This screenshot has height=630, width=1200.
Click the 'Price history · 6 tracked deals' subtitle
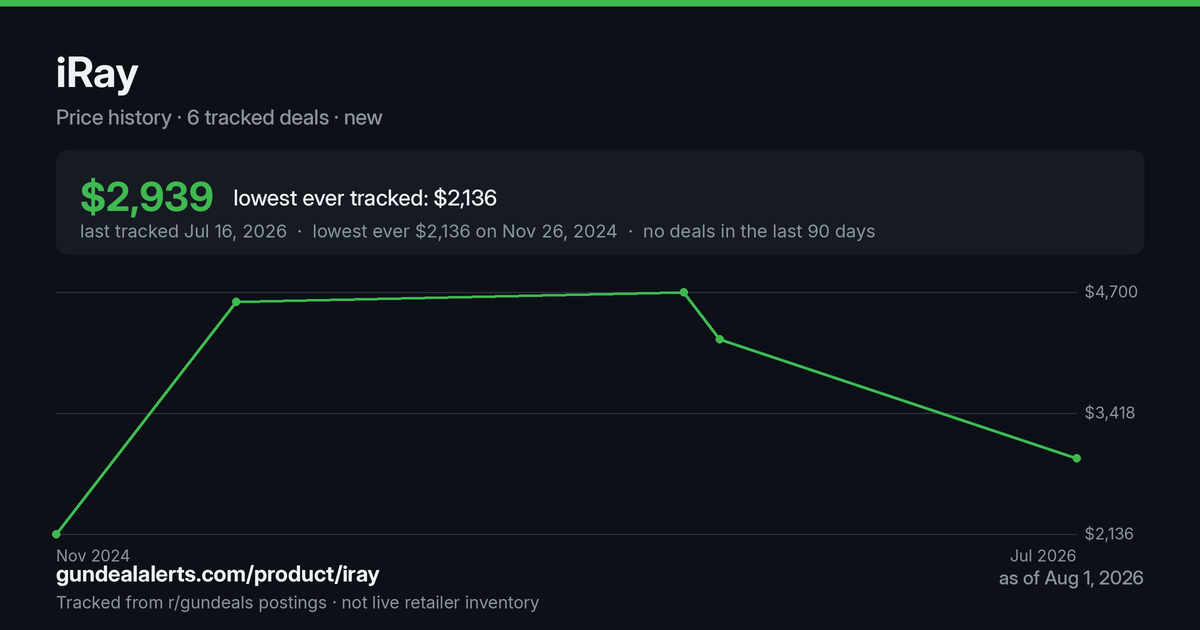tap(192, 117)
